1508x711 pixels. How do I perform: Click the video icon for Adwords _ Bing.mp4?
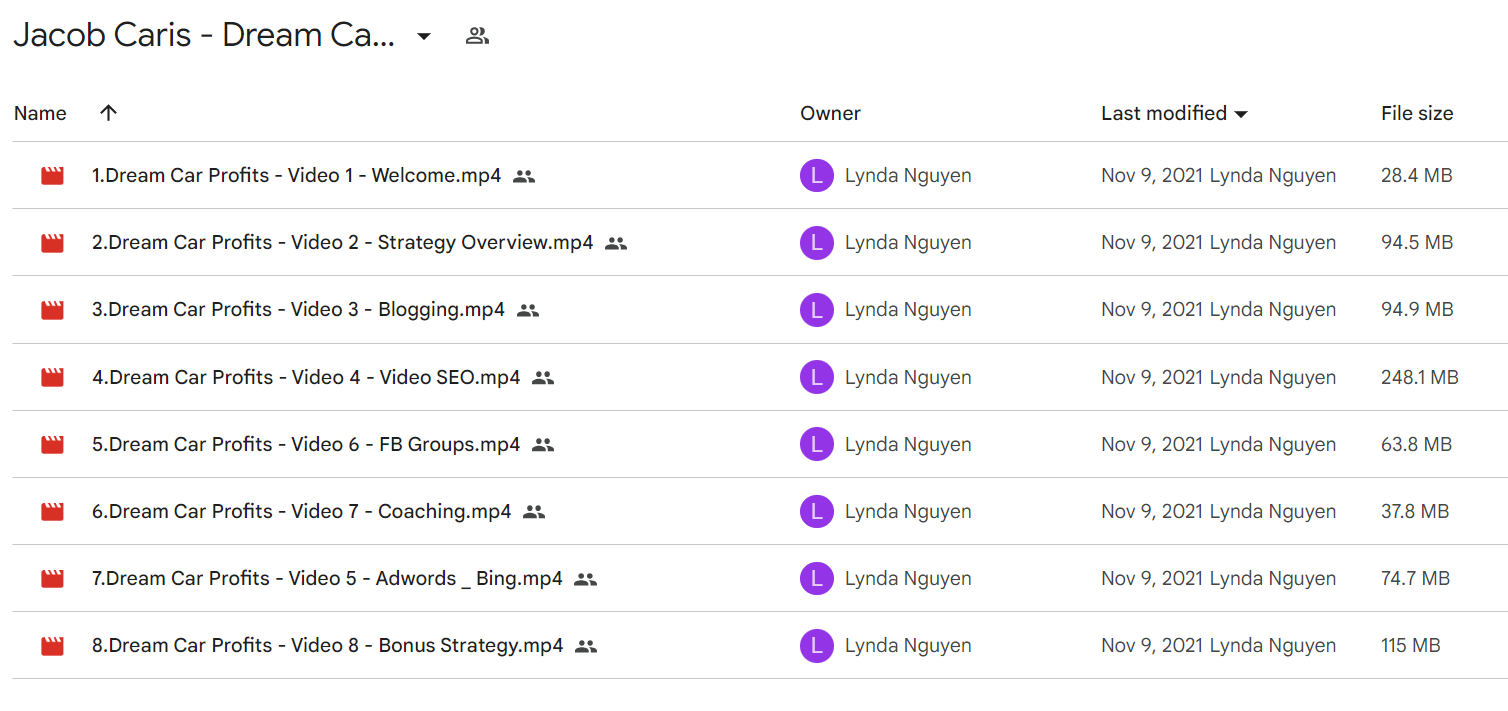point(52,579)
